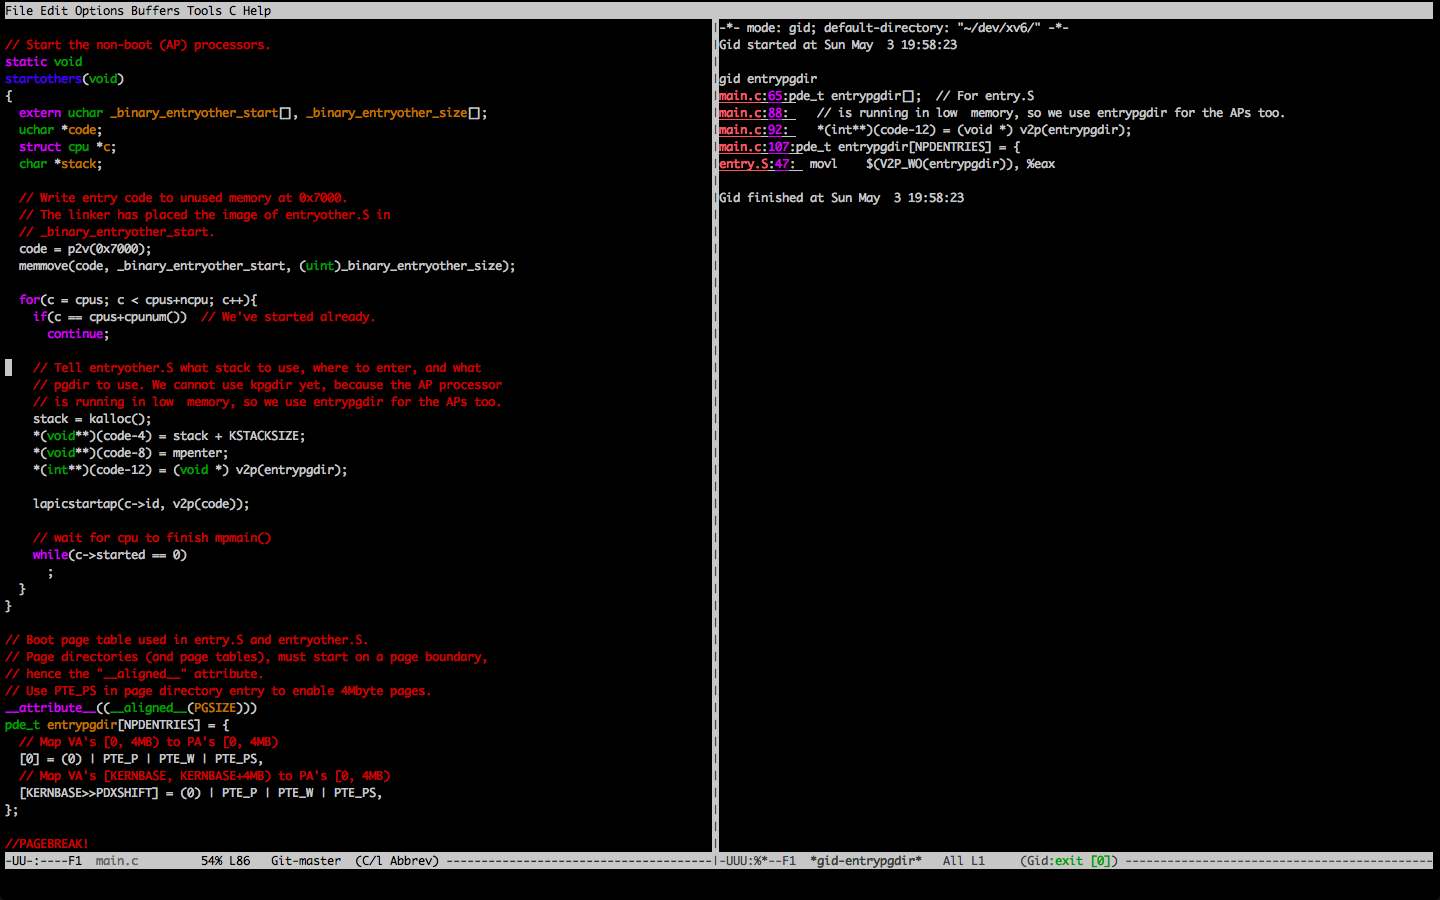Viewport: 1440px width, 900px height.
Task: Click 'for(c = cpus; c < cpus+ncpu; c++){' line
Action: pos(138,300)
